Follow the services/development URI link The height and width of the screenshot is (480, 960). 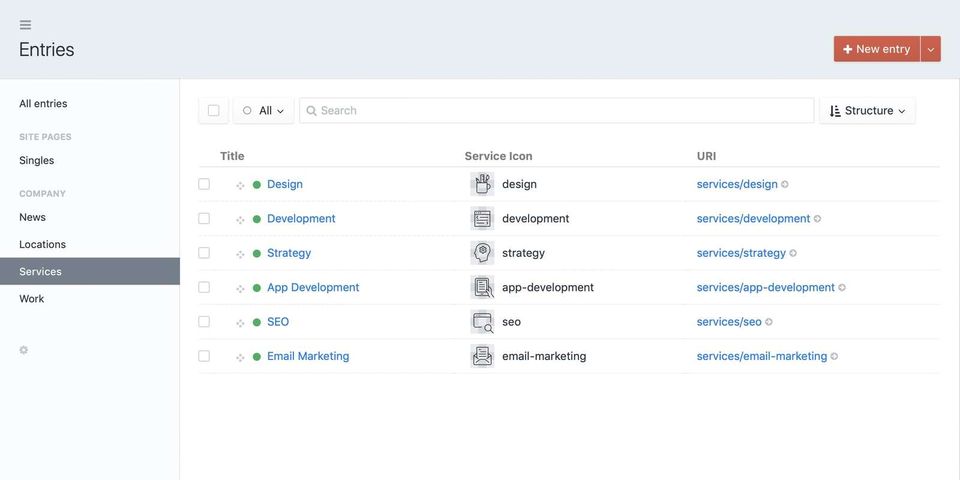click(x=754, y=219)
